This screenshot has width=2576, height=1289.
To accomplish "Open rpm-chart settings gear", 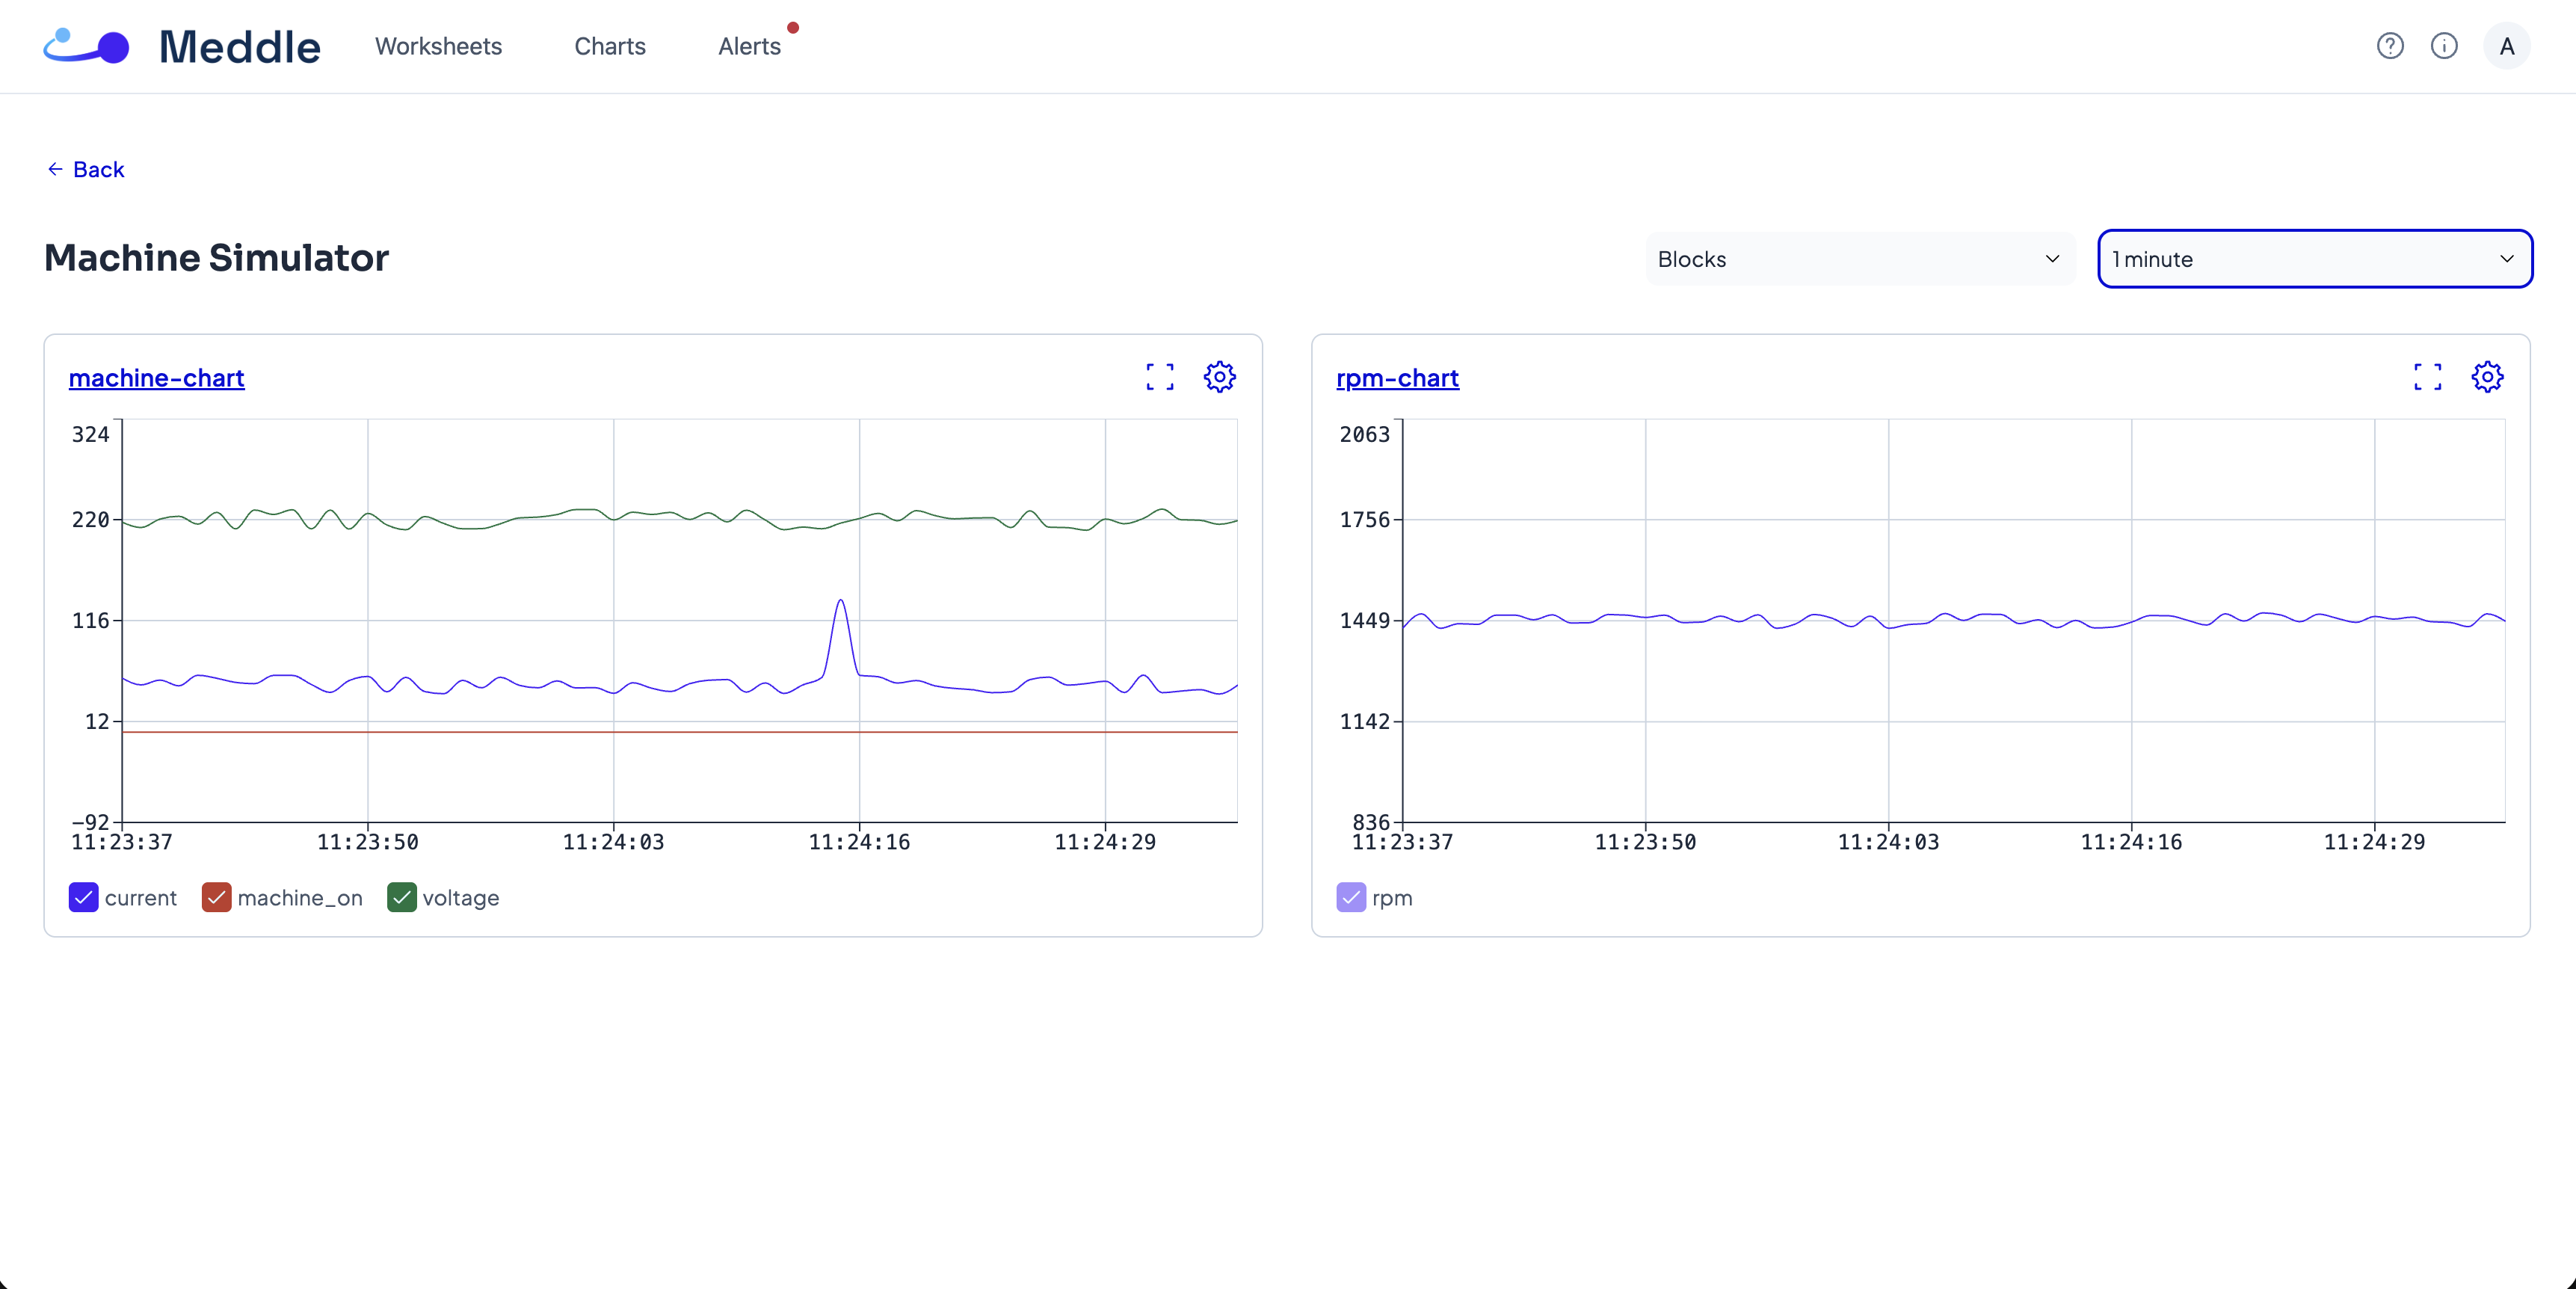I will point(2487,377).
